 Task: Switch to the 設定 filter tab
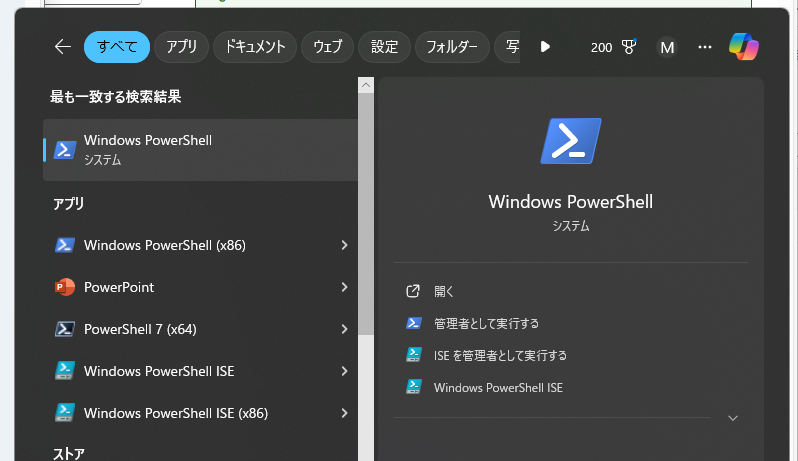pos(384,47)
